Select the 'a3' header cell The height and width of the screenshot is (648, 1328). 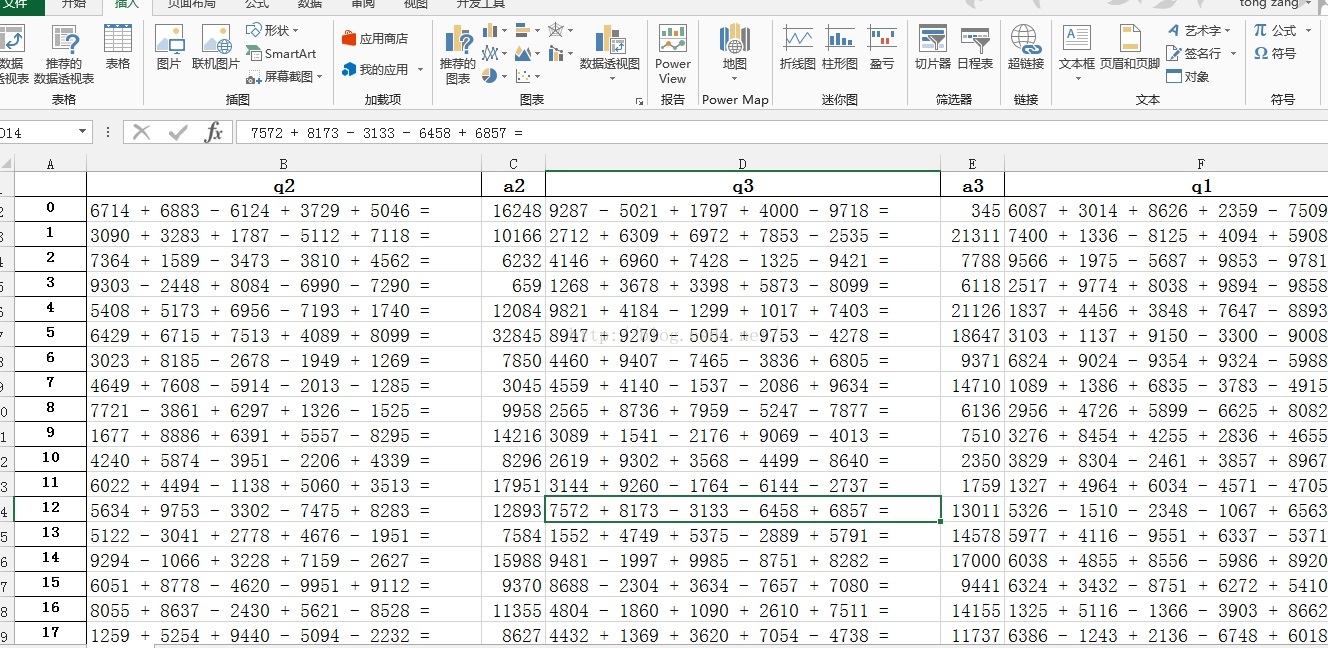coord(972,185)
